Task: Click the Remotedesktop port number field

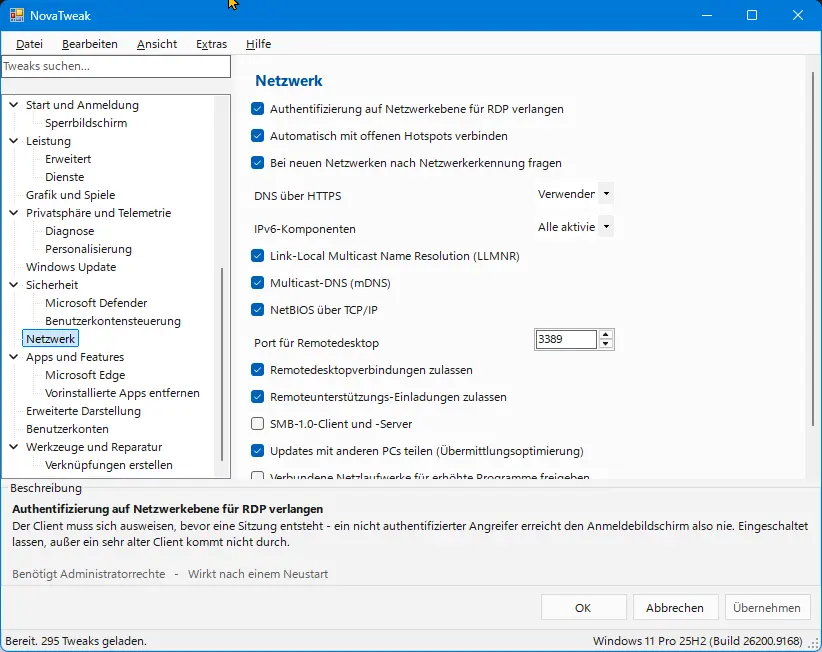Action: (x=566, y=339)
